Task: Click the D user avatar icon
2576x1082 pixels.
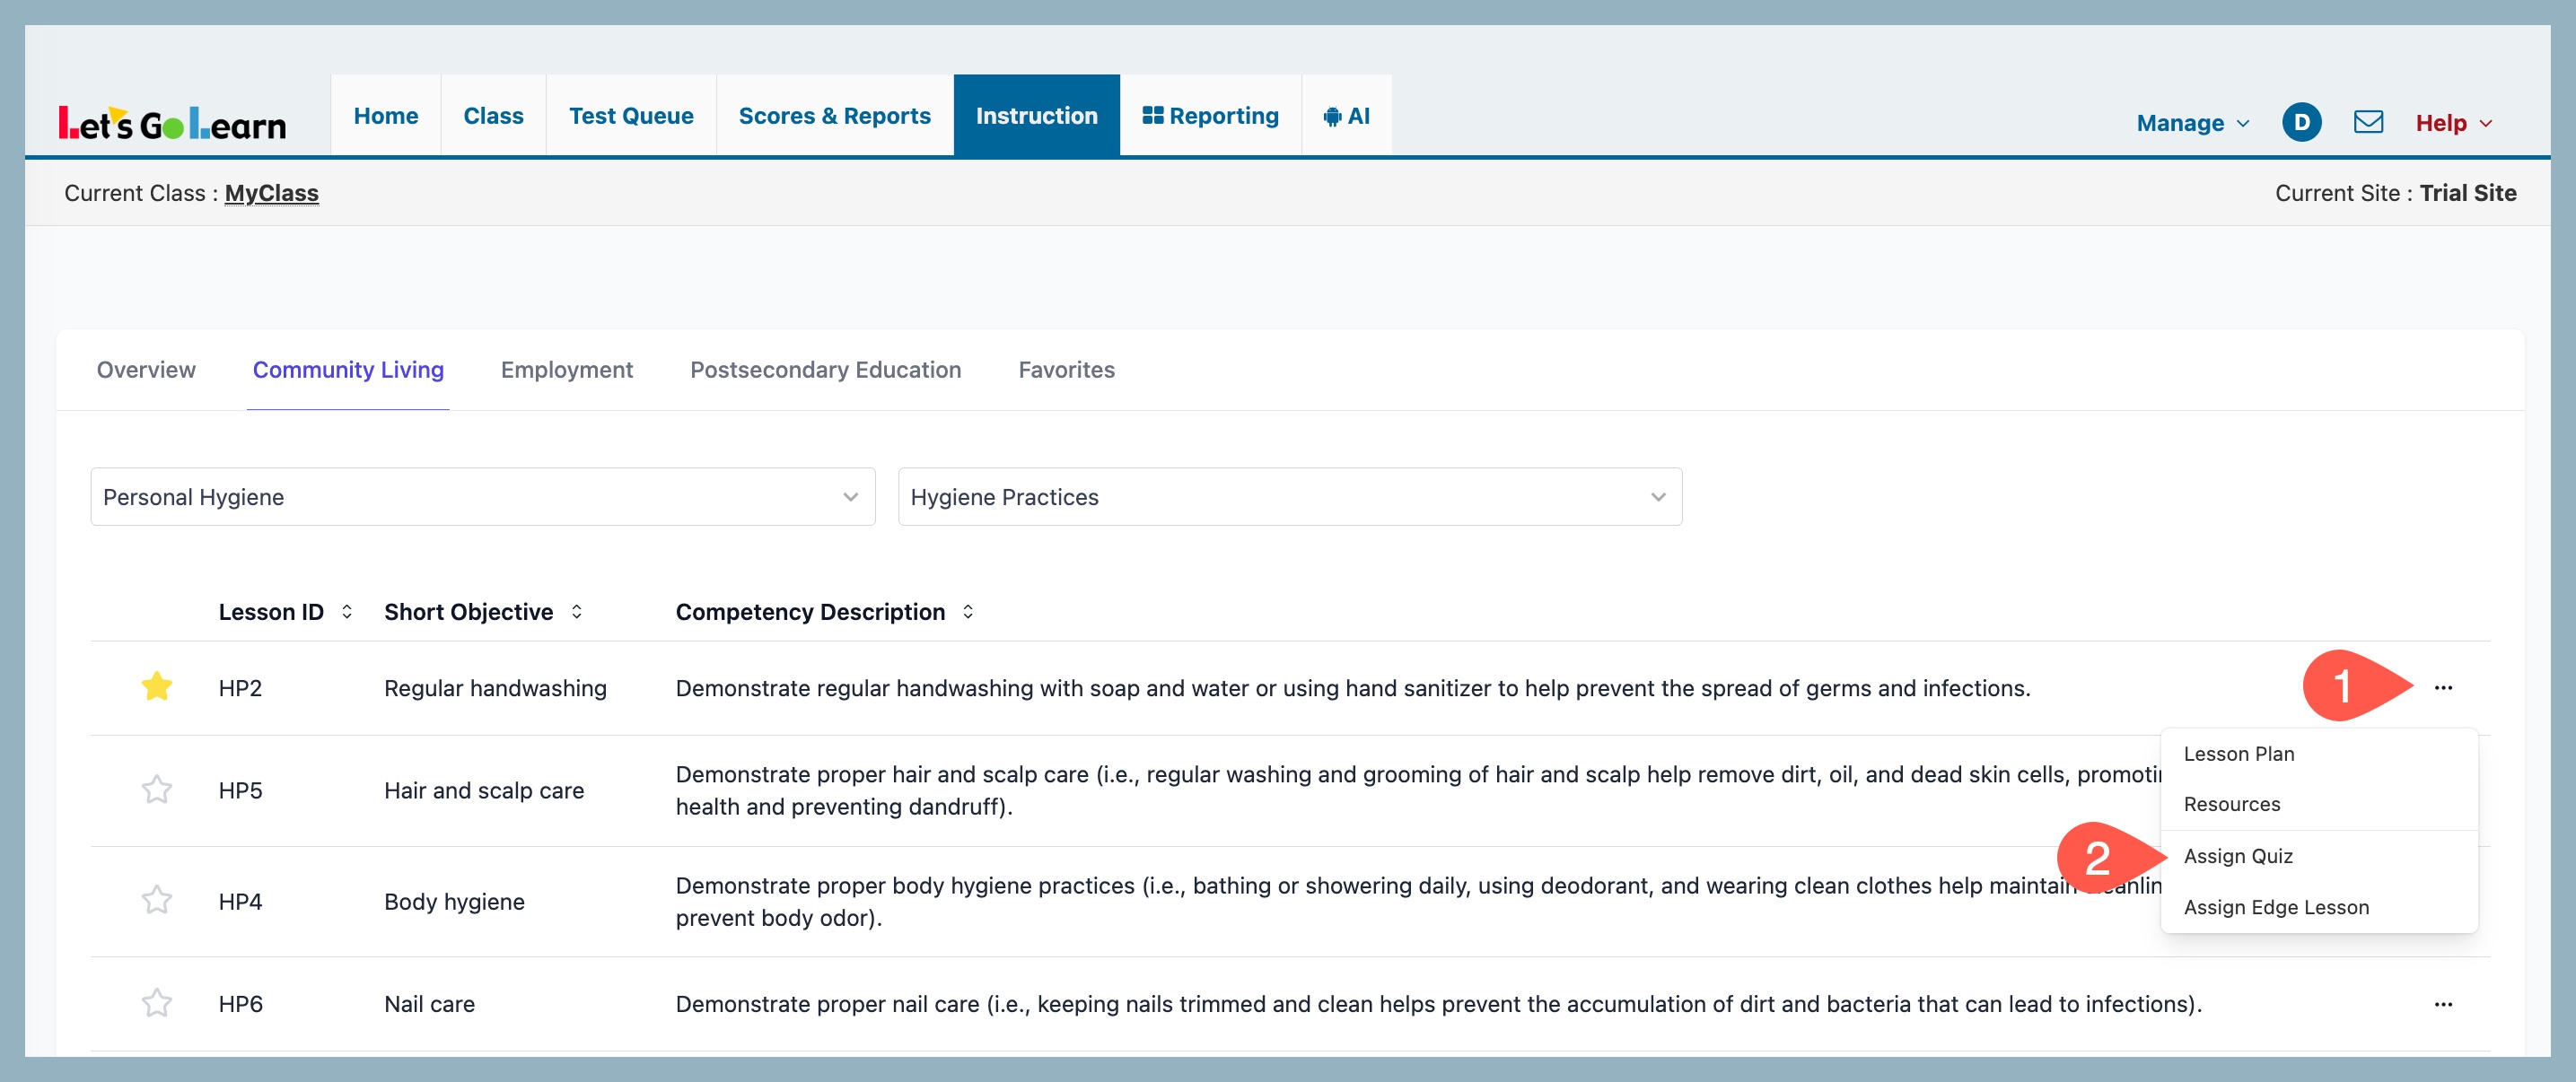Action: [2301, 122]
